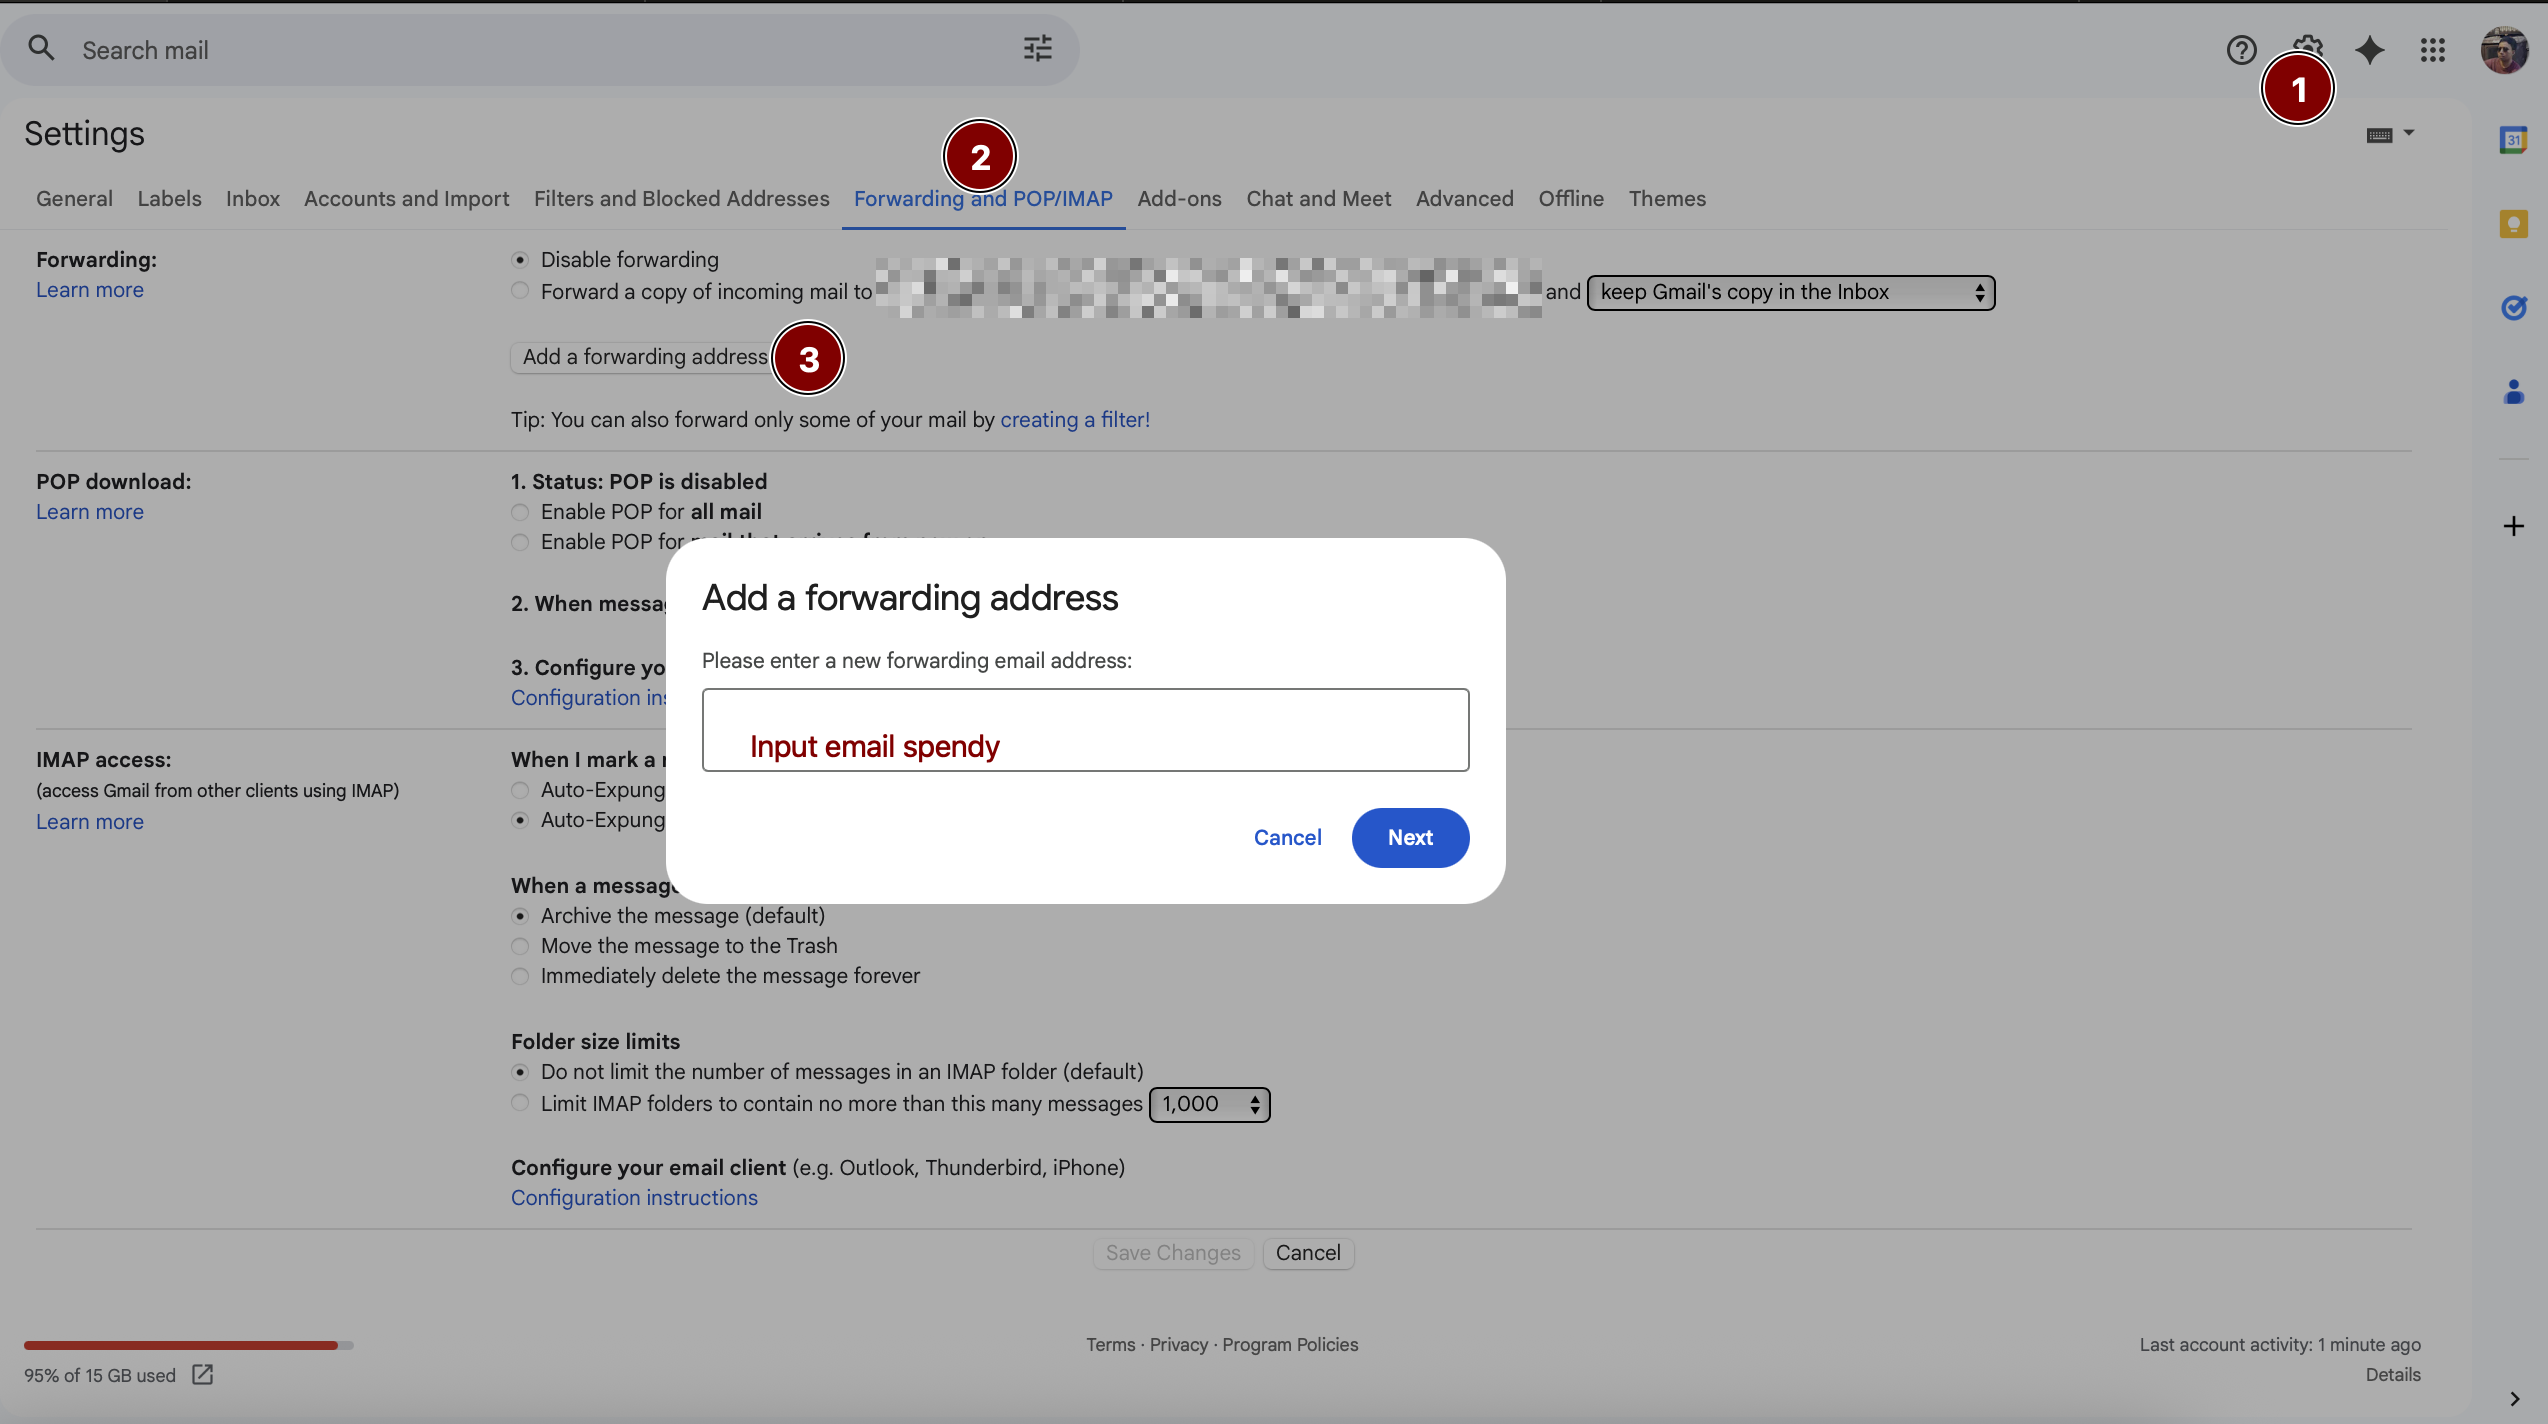Click Cancel button beside Save Changes
The height and width of the screenshot is (1424, 2548).
click(1308, 1253)
